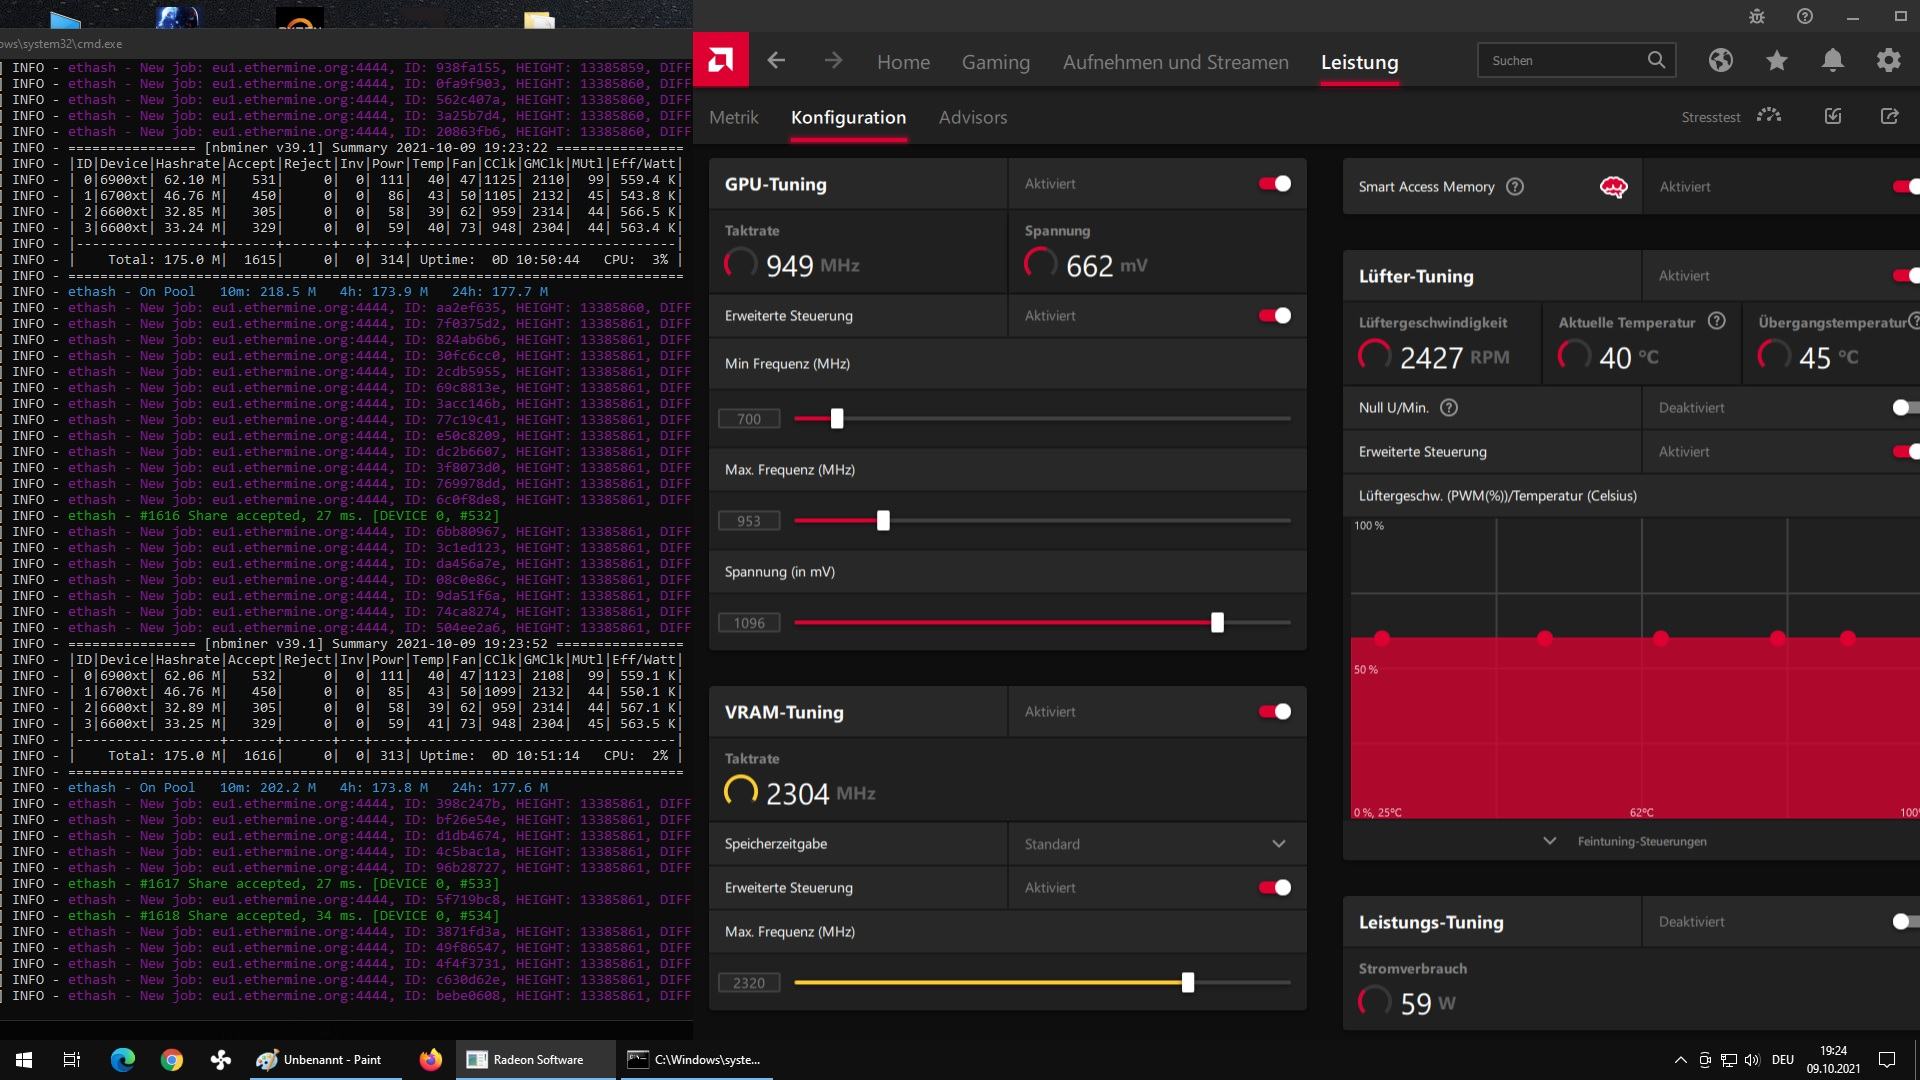
Task: Edit the Min Frequenz value 700
Action: click(x=749, y=419)
